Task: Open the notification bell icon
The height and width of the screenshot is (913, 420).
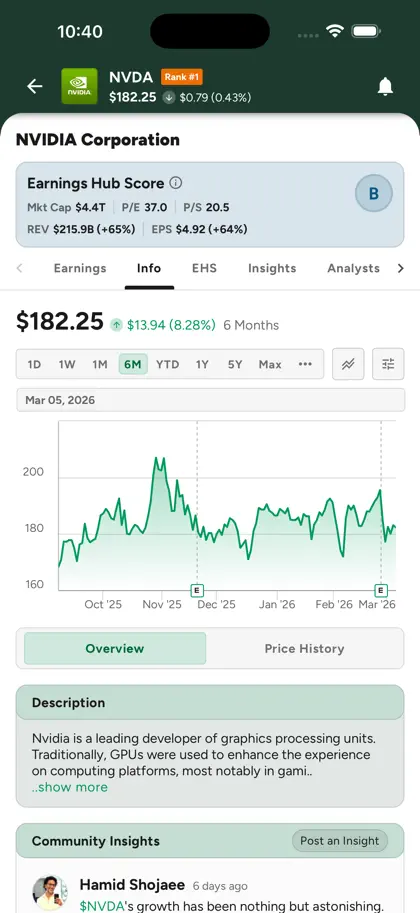Action: [x=385, y=87]
